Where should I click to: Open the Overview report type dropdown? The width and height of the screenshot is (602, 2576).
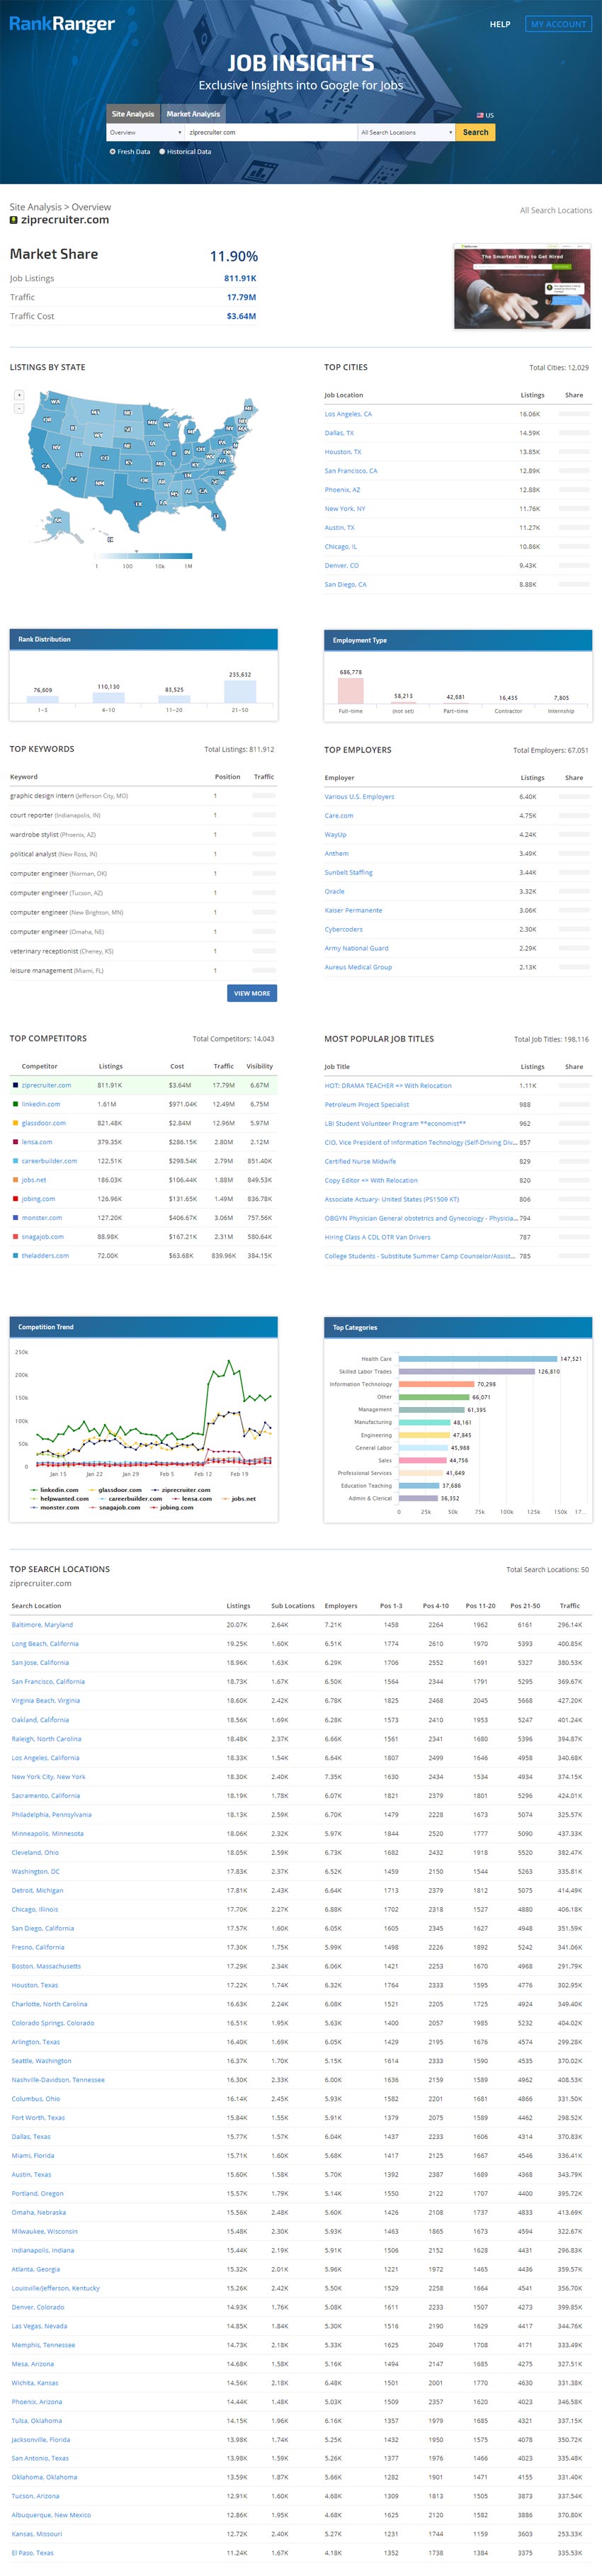[145, 132]
